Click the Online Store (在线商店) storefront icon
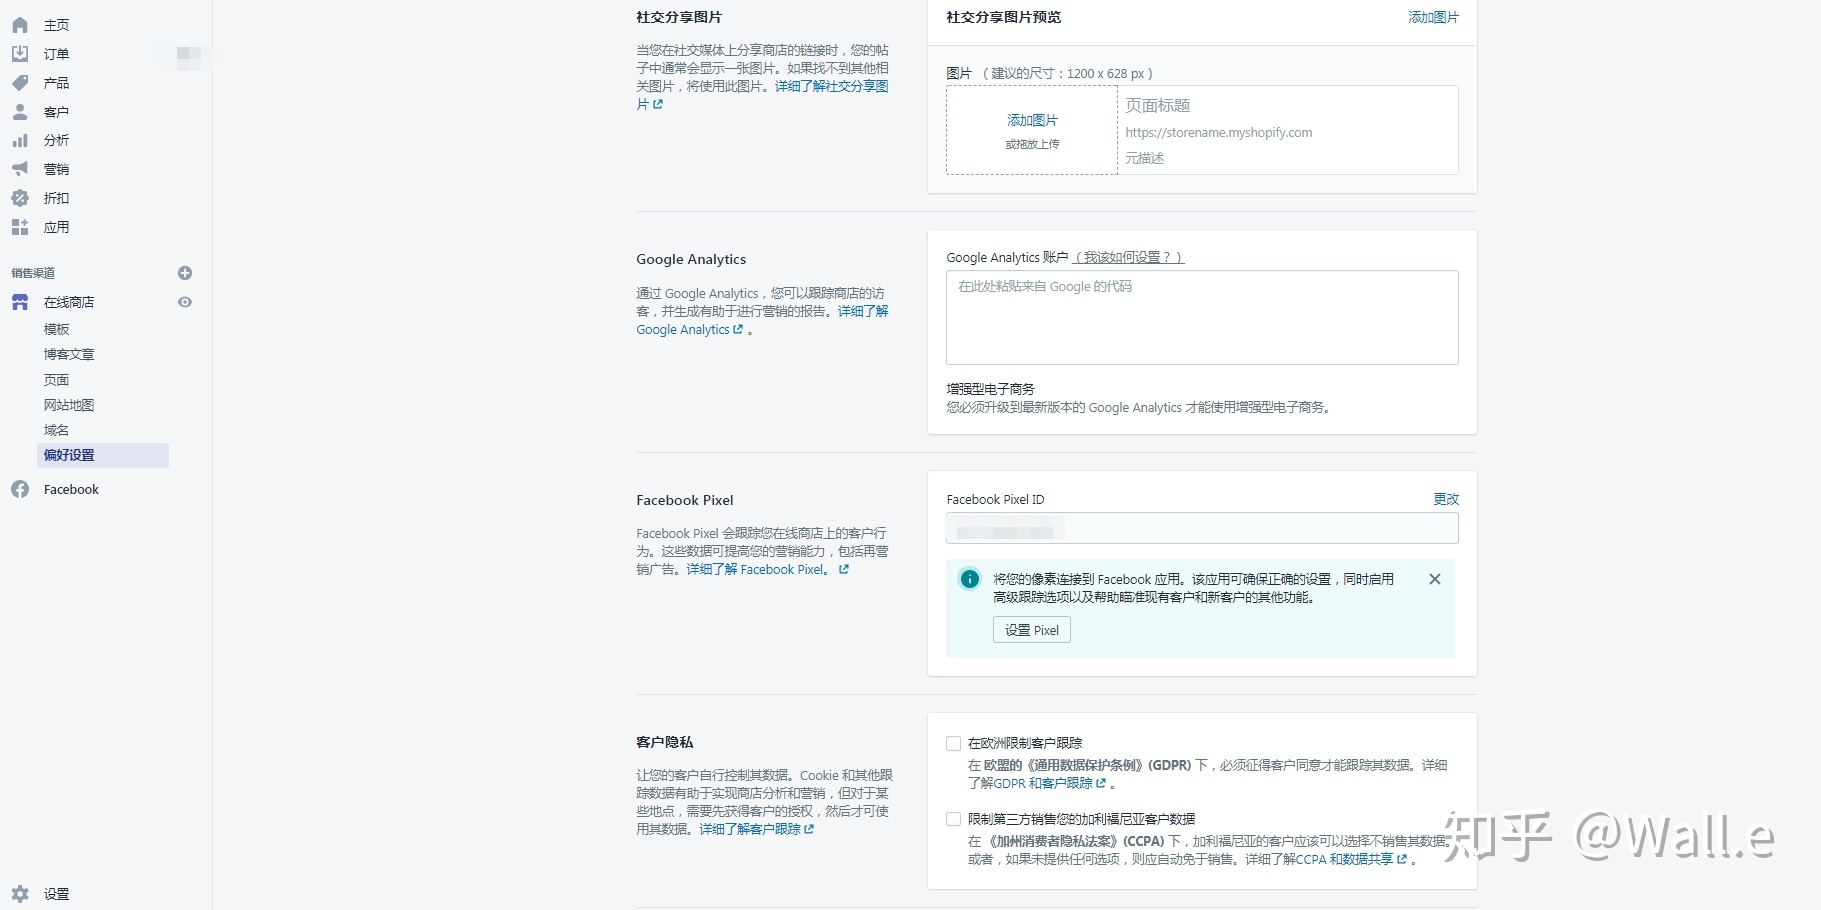 click(20, 302)
